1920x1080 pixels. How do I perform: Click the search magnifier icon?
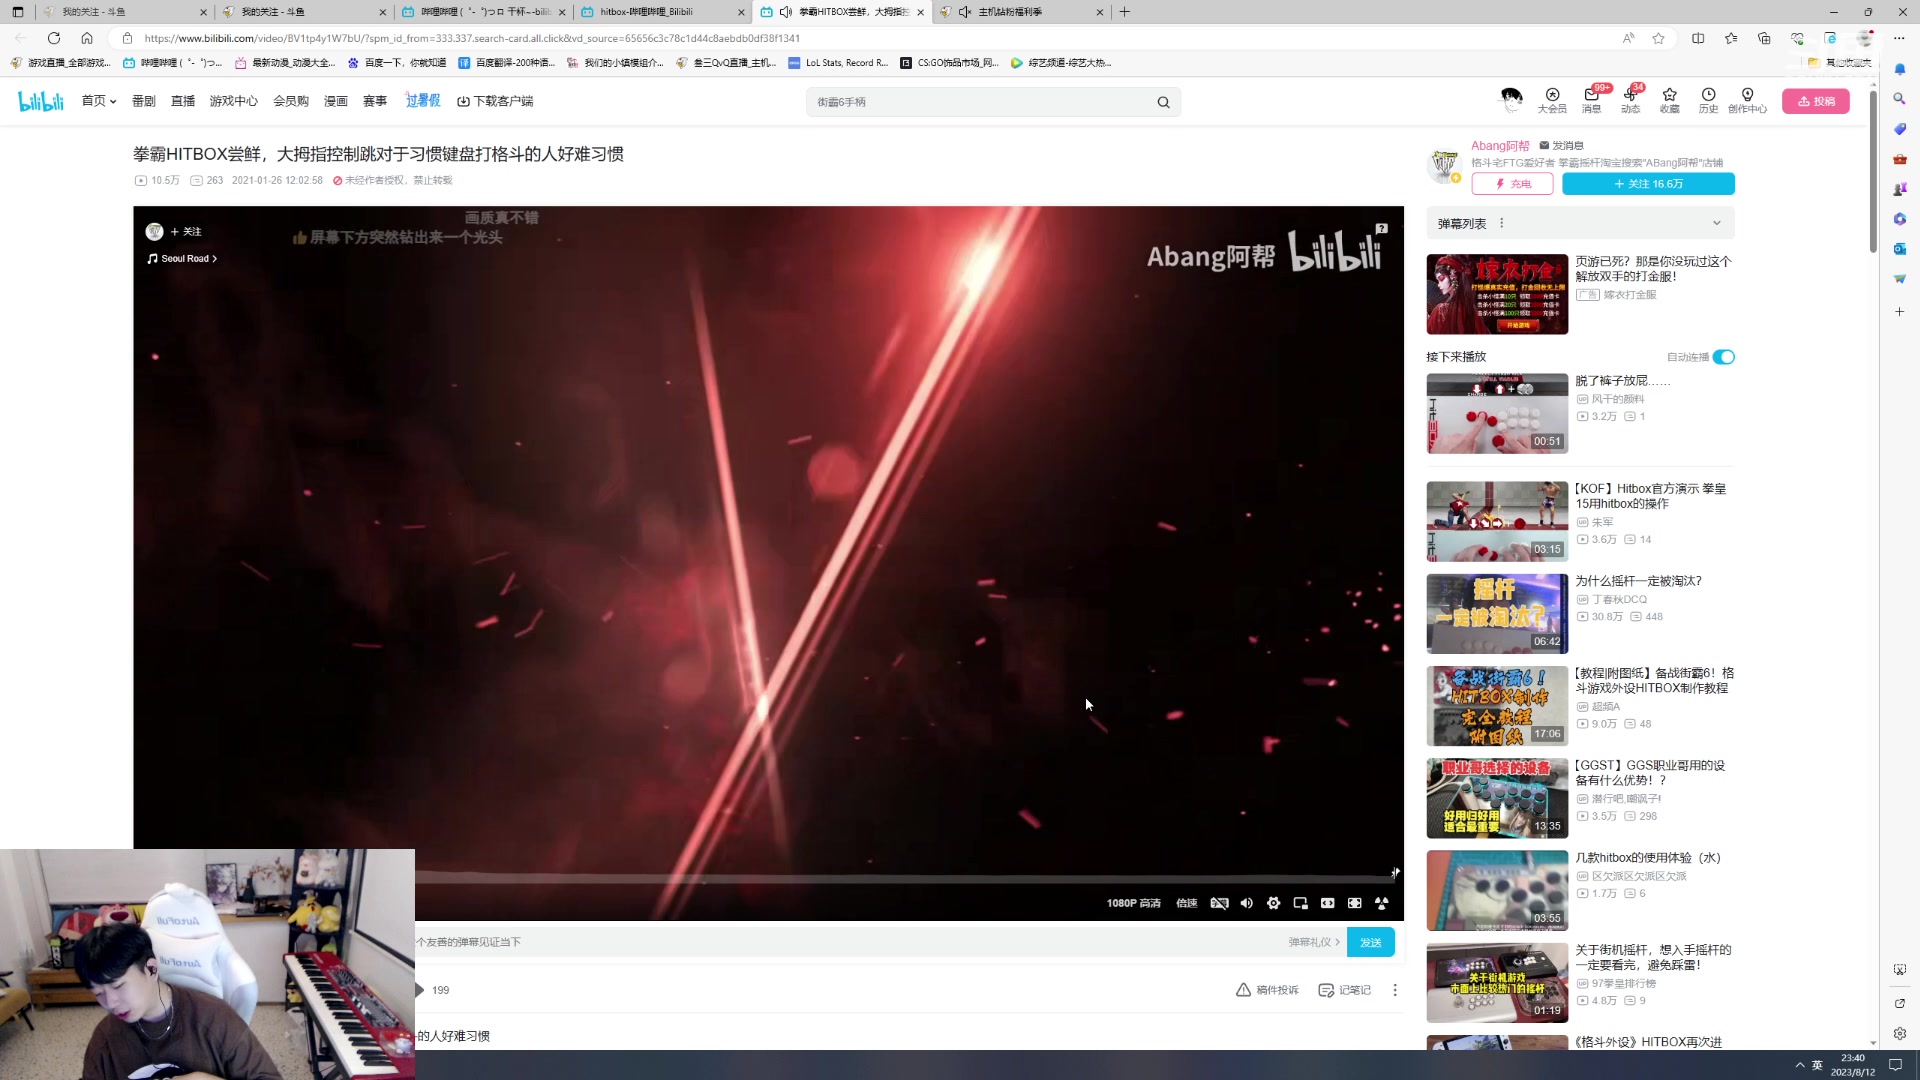1163,102
